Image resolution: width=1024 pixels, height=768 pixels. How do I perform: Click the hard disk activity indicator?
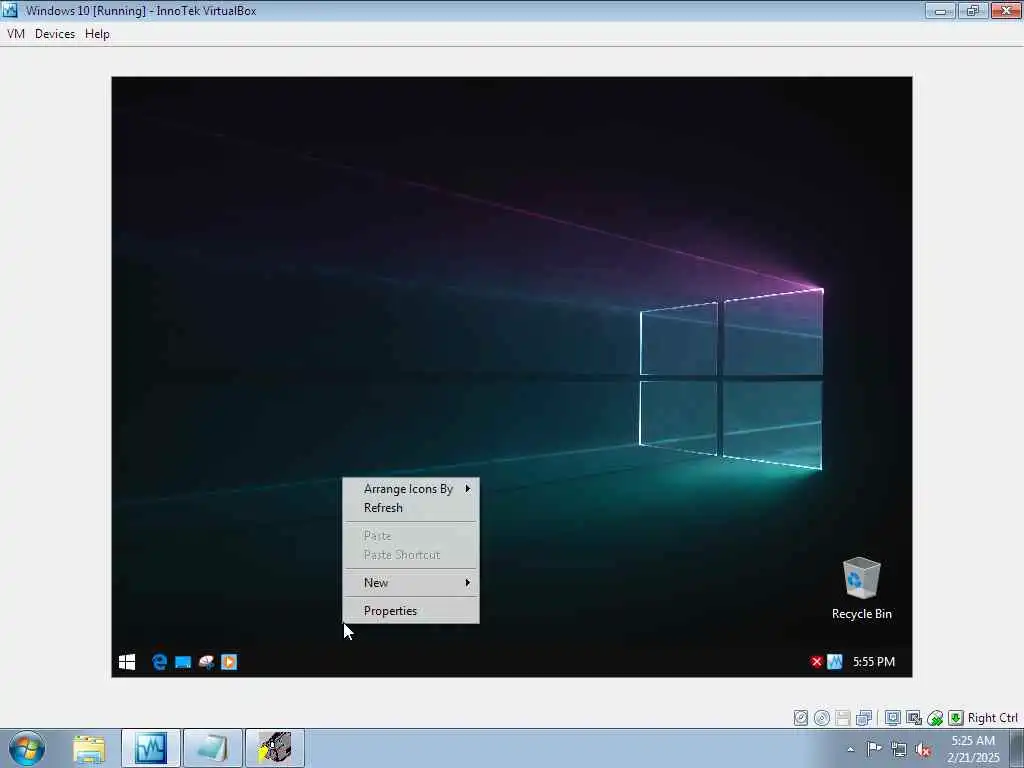pos(801,718)
